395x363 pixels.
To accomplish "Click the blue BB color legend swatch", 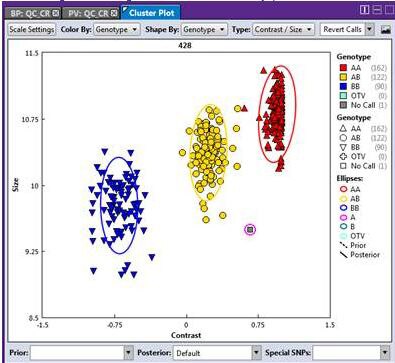I will tap(343, 86).
